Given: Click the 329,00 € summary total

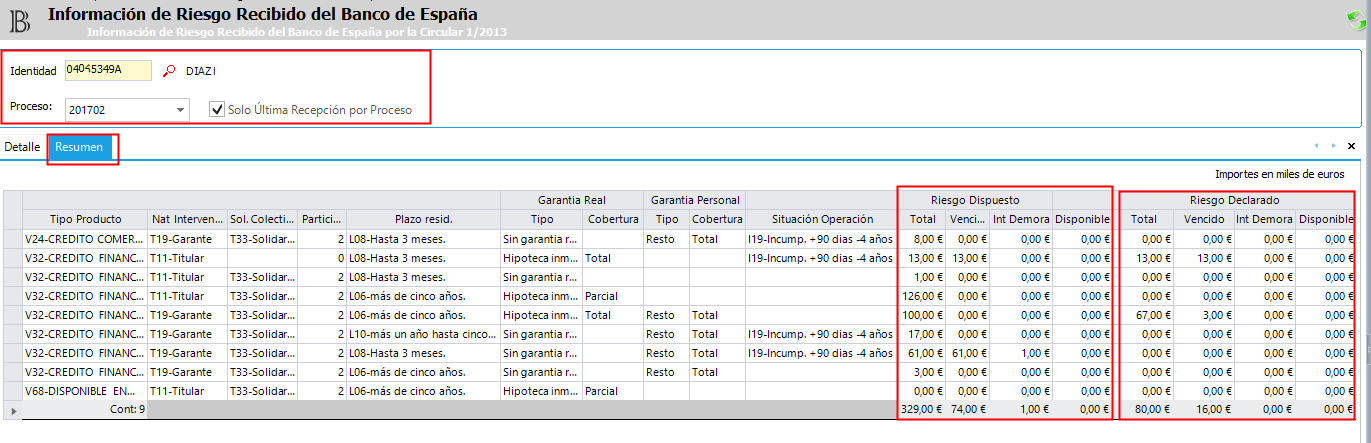Looking at the screenshot, I should pos(922,409).
